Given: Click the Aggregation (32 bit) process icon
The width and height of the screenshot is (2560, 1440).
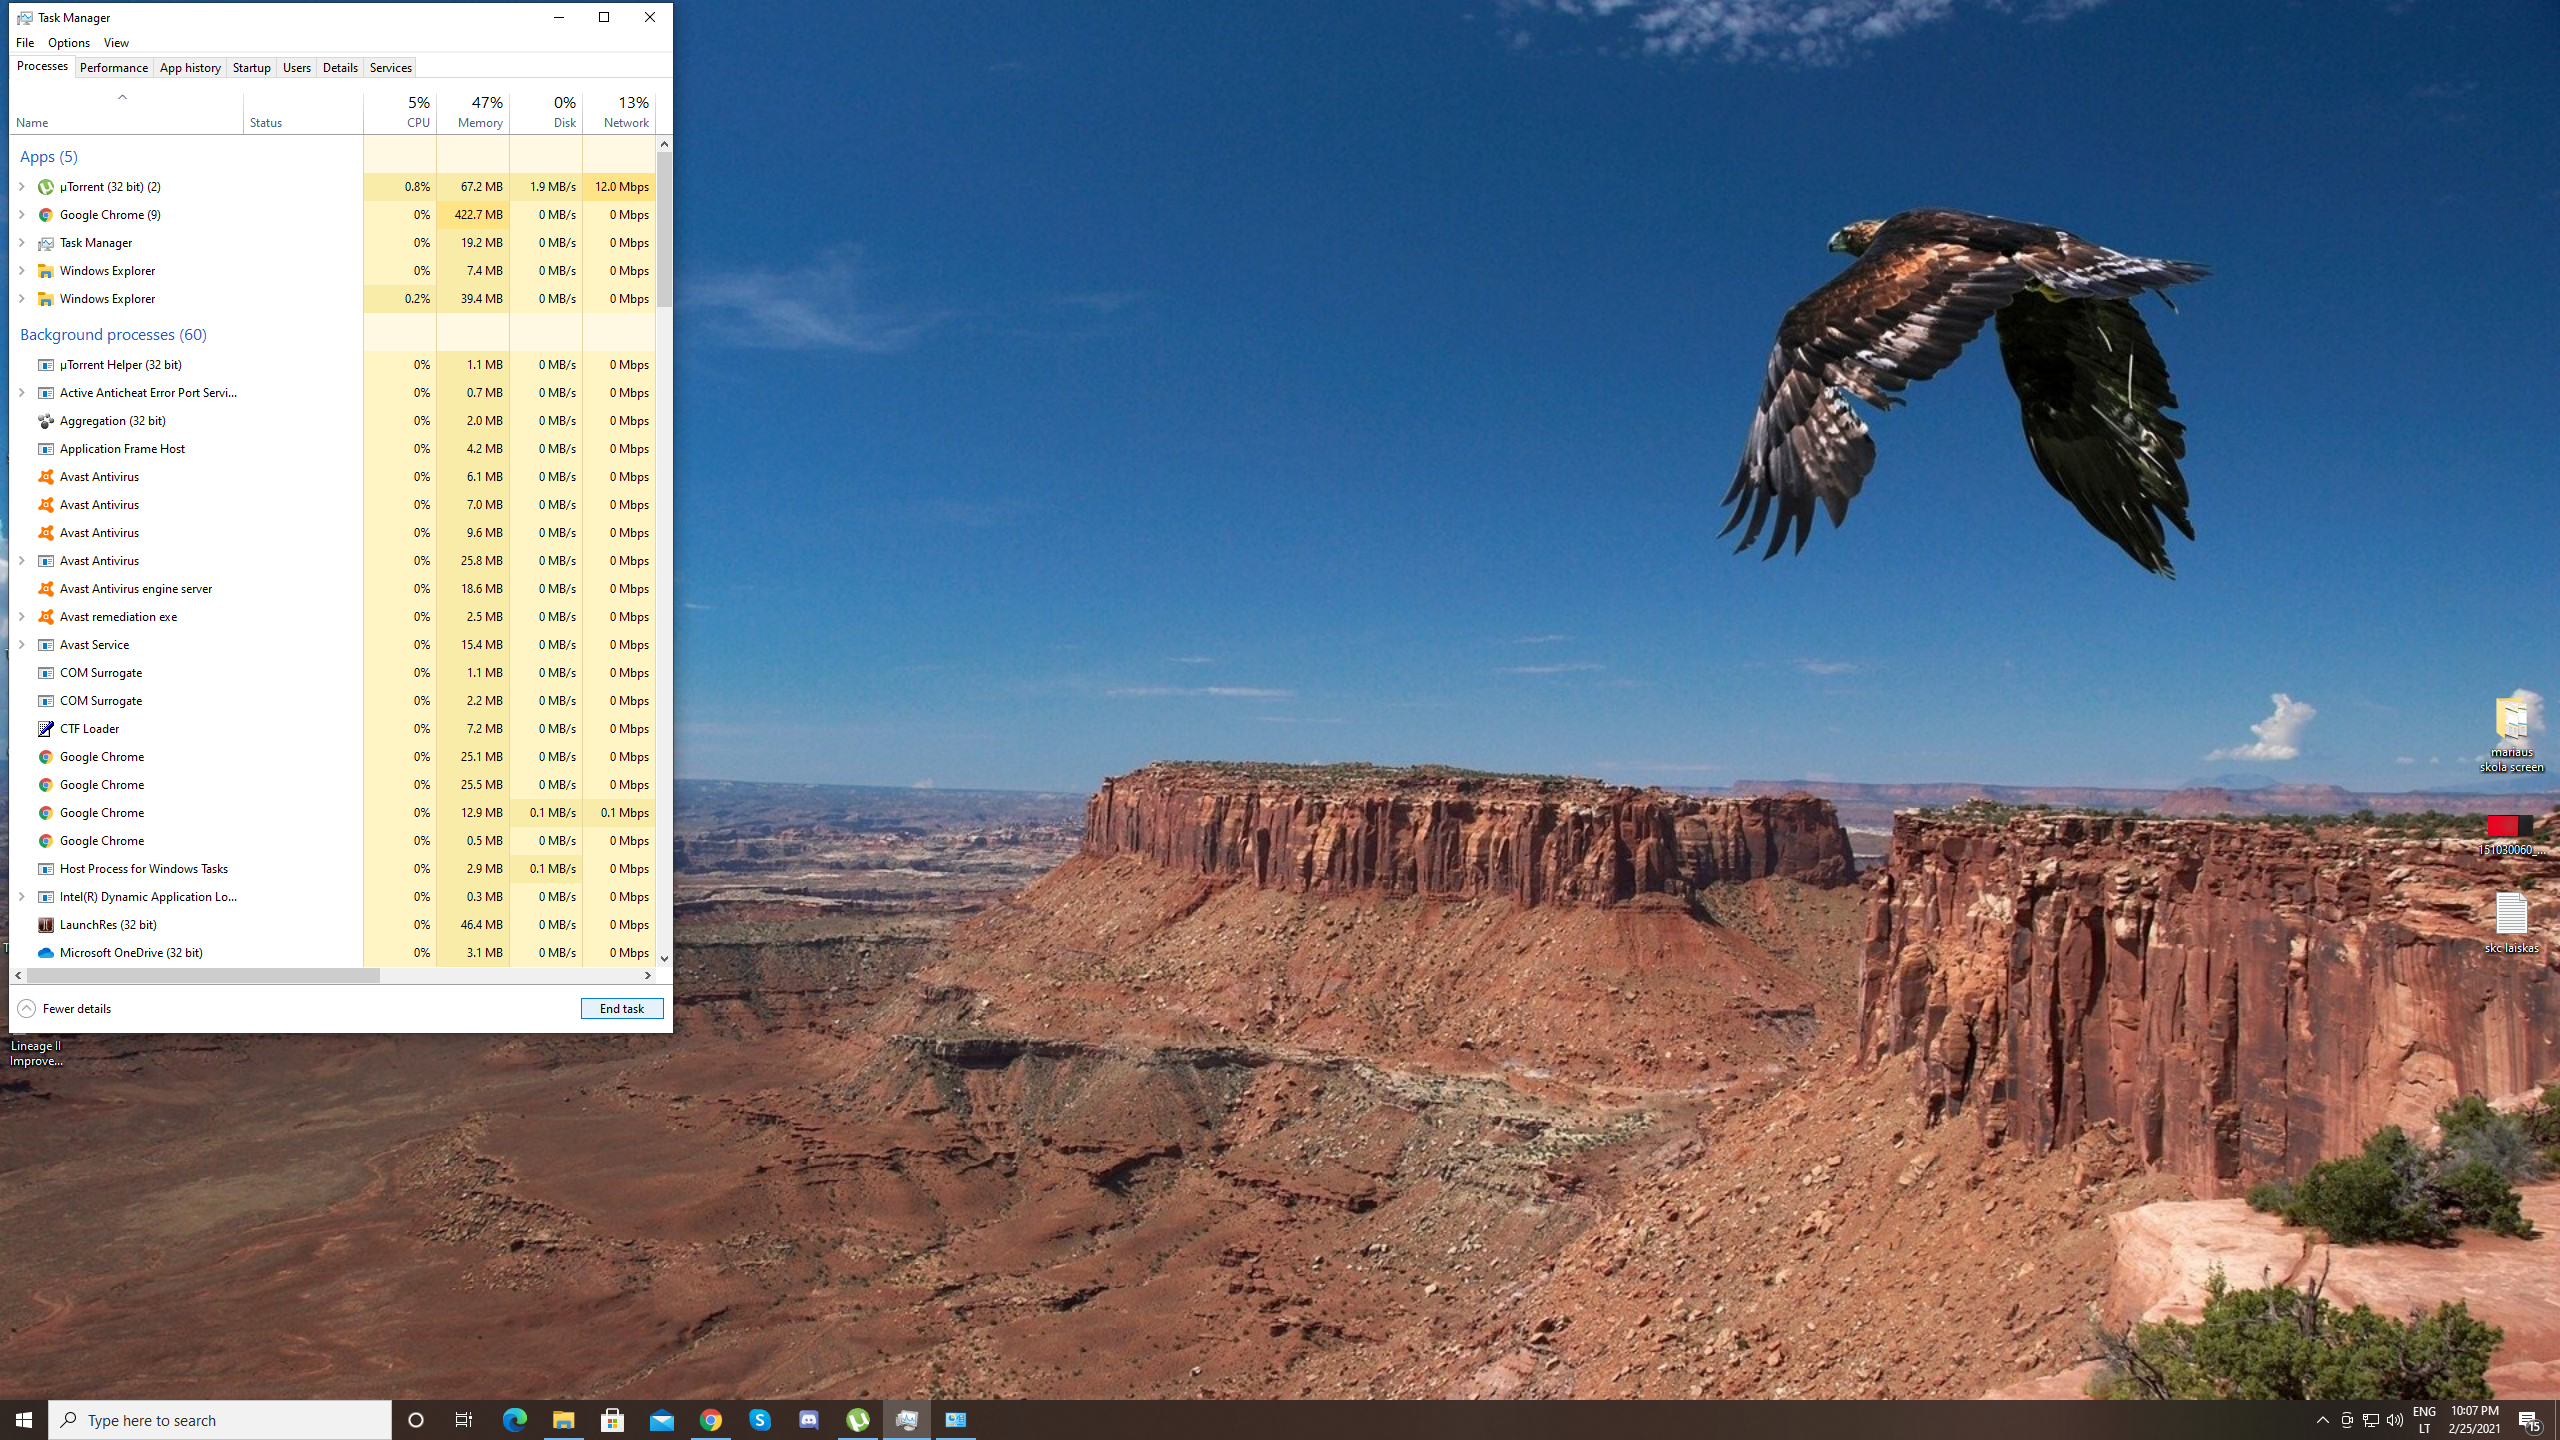Looking at the screenshot, I should (45, 421).
